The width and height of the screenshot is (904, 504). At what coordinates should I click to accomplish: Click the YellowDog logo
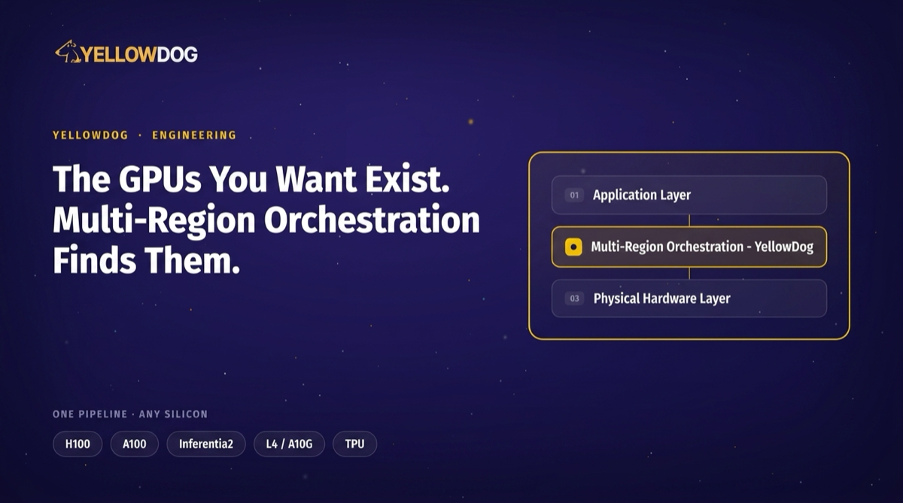[126, 52]
